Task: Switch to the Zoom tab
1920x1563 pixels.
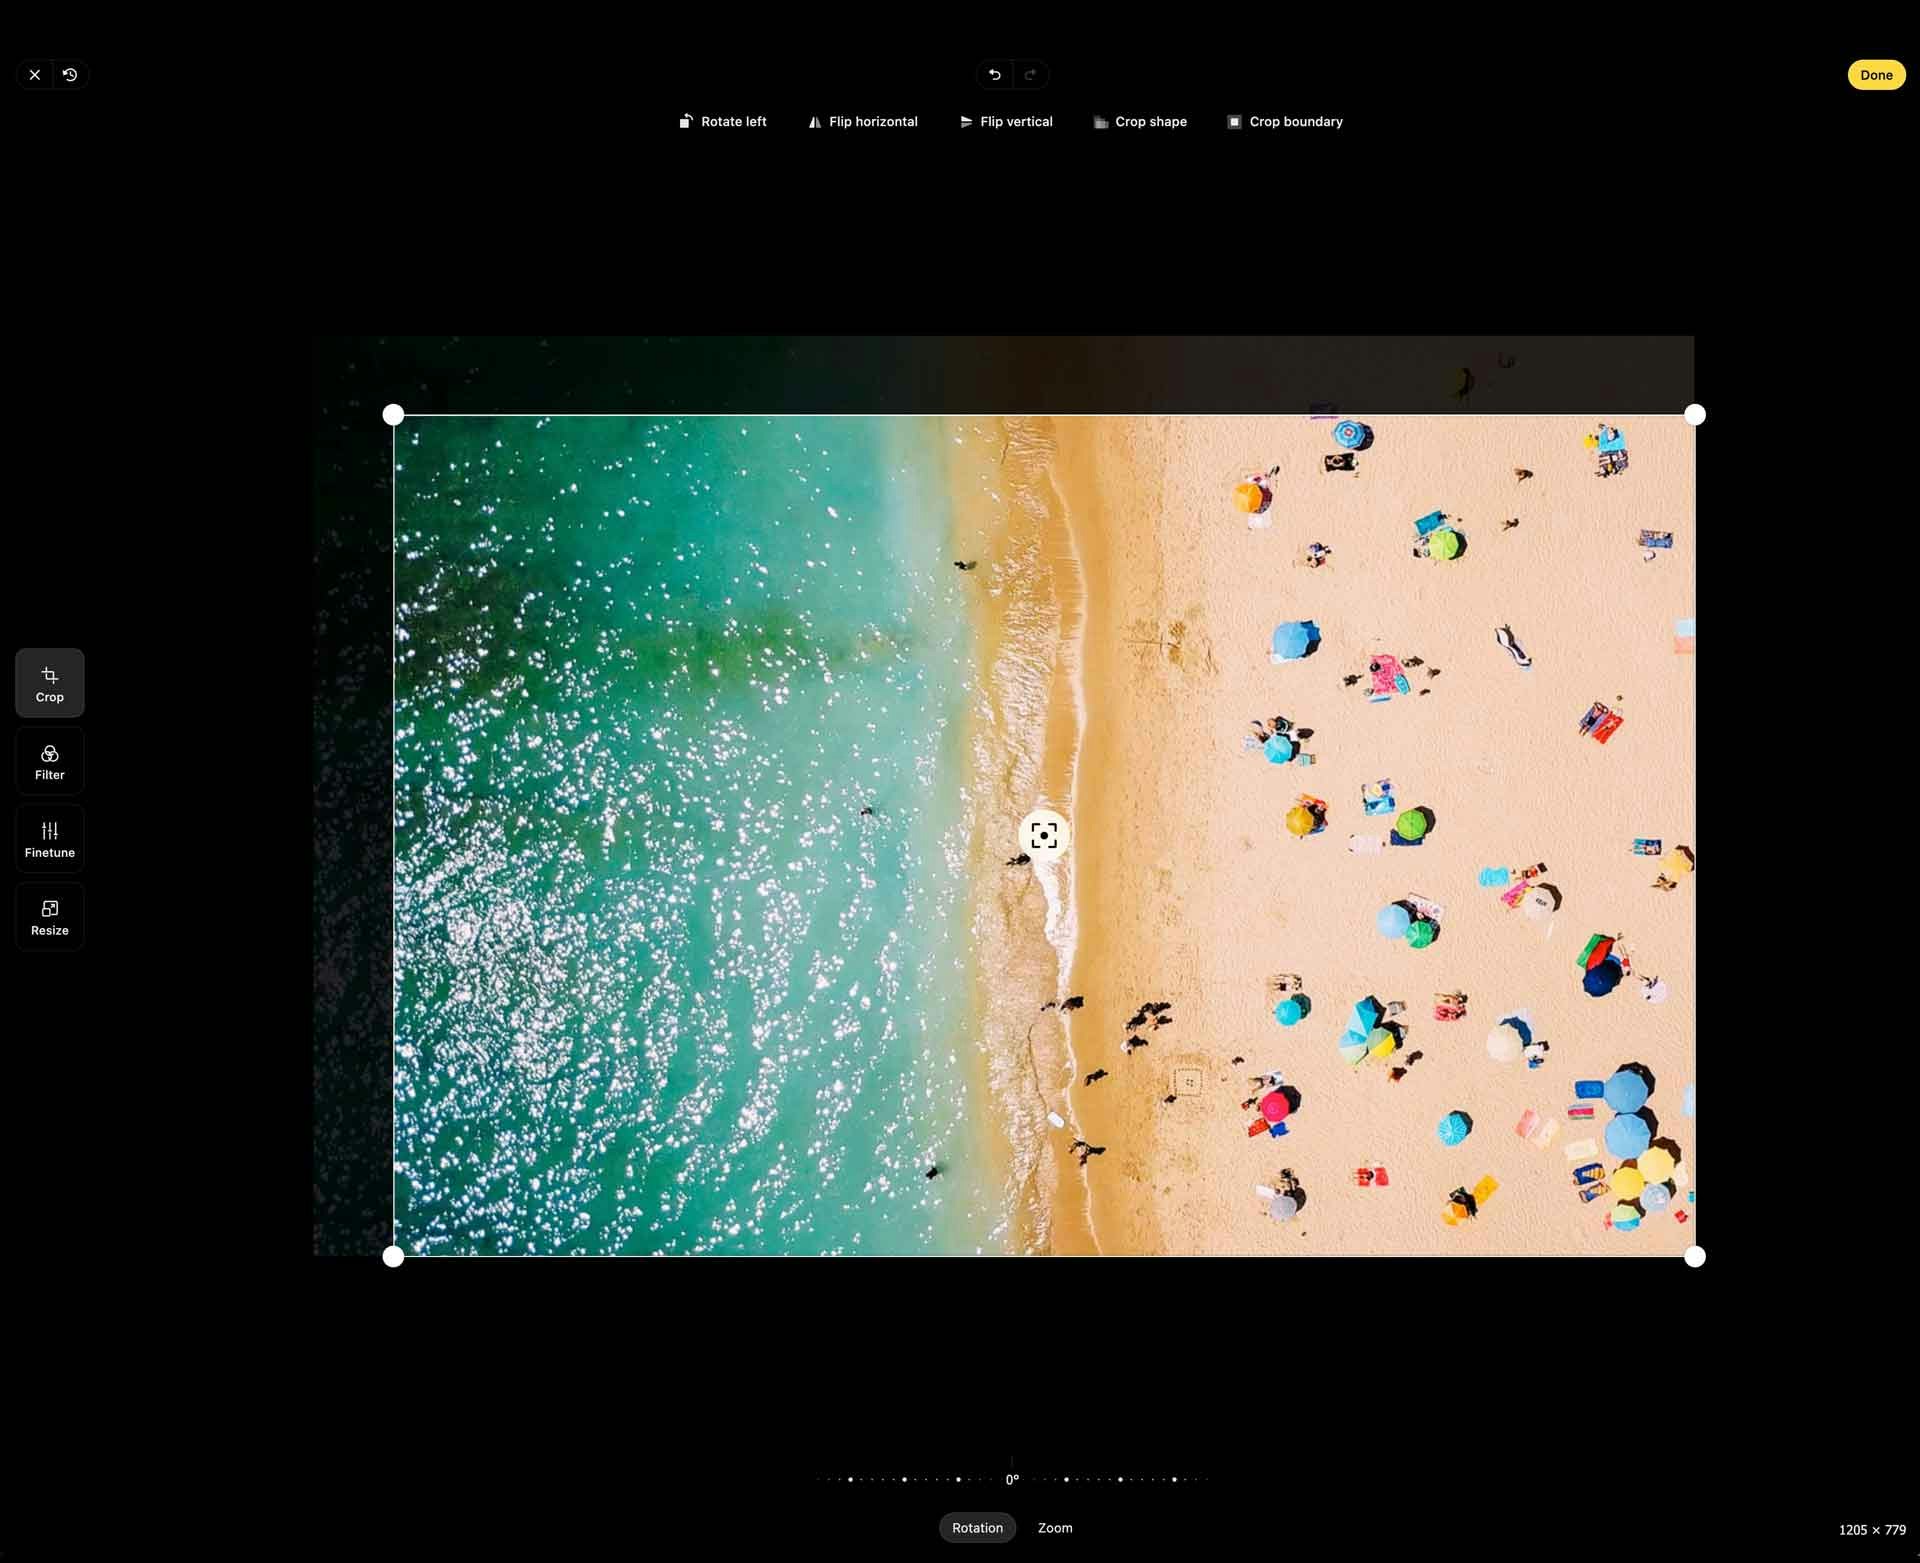Action: [1055, 1528]
